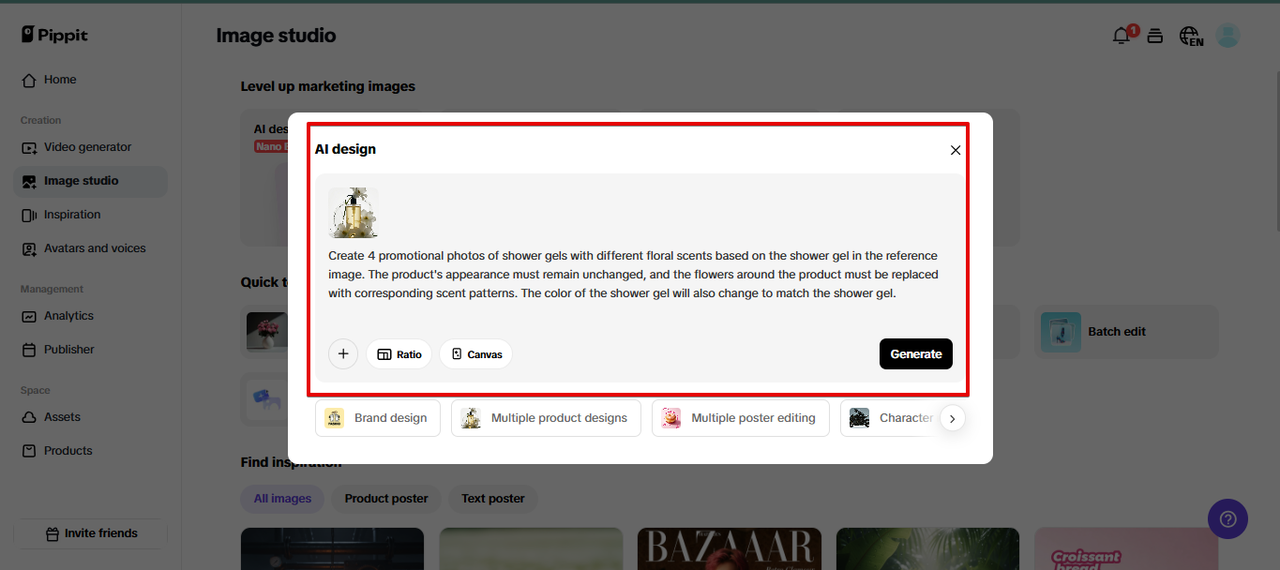
Task: Click the Pippit logo
Action: pyautogui.click(x=55, y=34)
